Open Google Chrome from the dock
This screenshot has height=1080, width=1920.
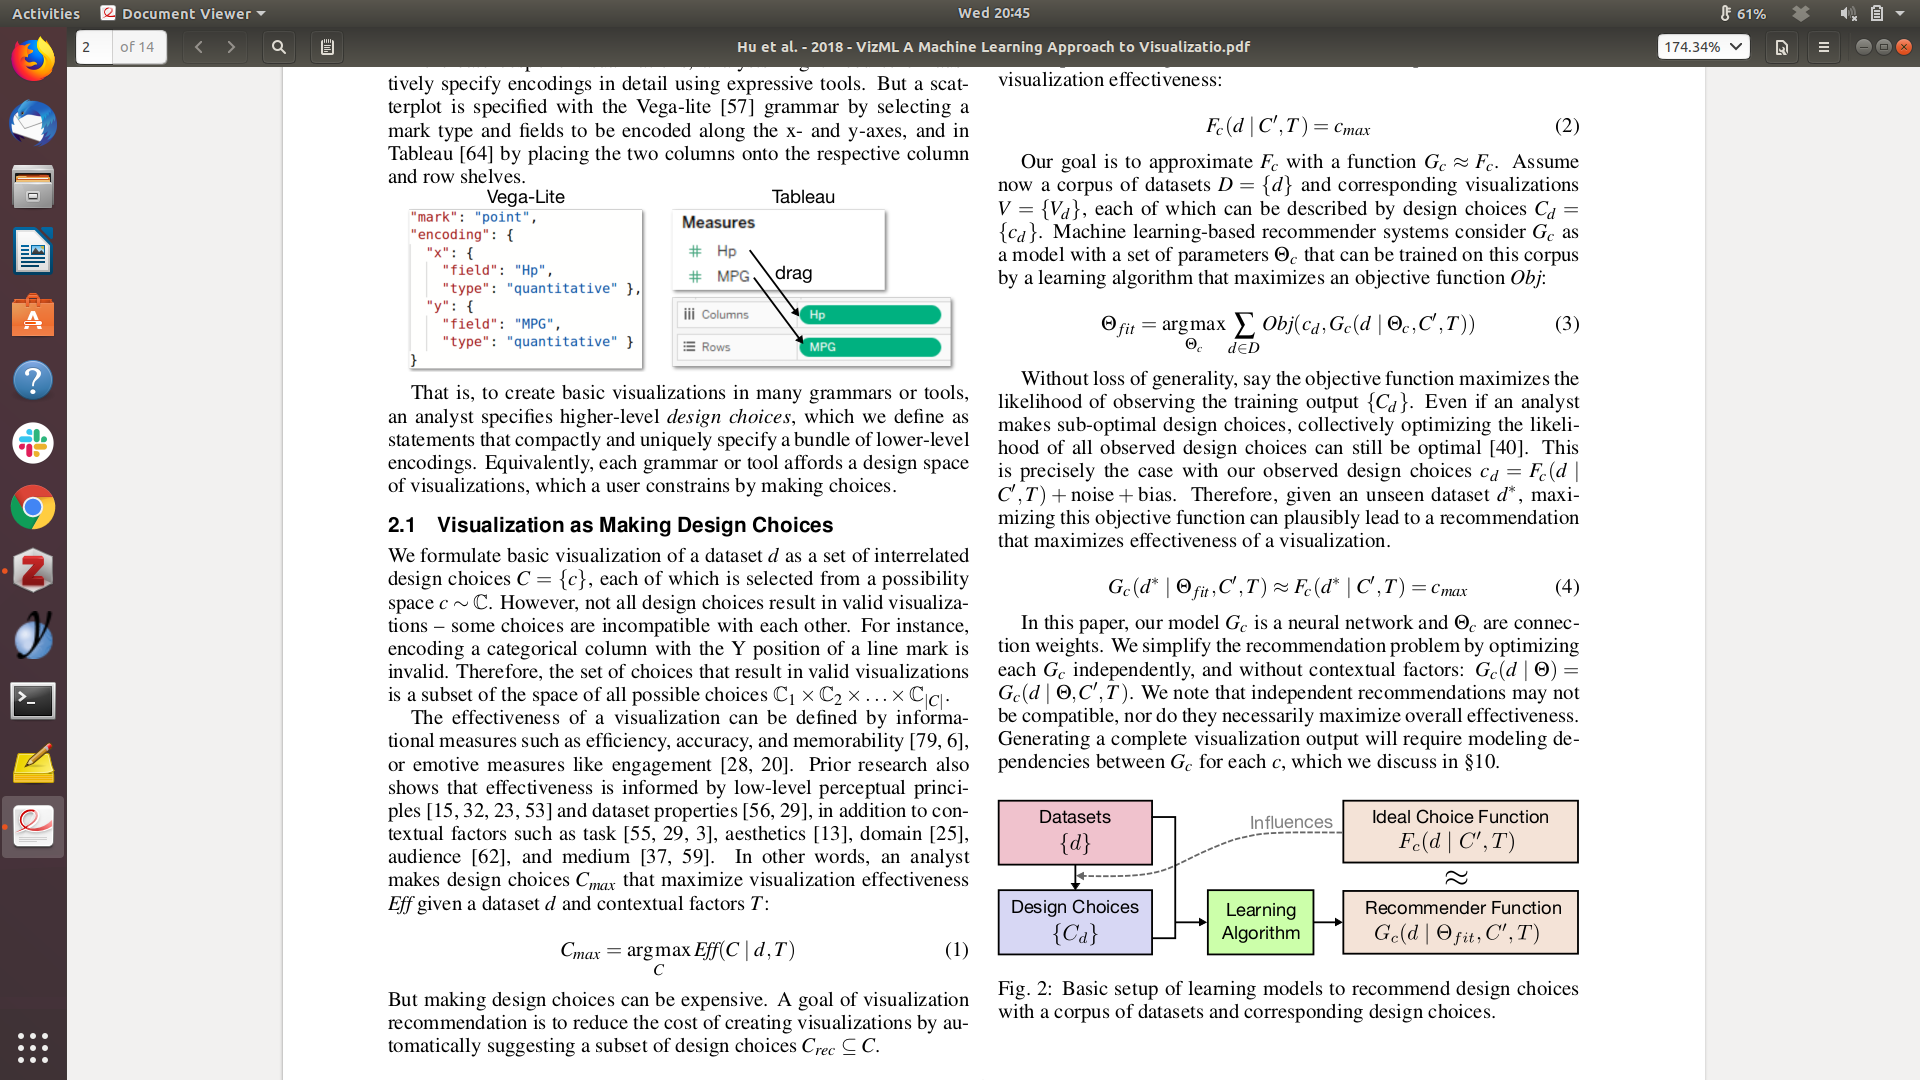click(x=33, y=508)
